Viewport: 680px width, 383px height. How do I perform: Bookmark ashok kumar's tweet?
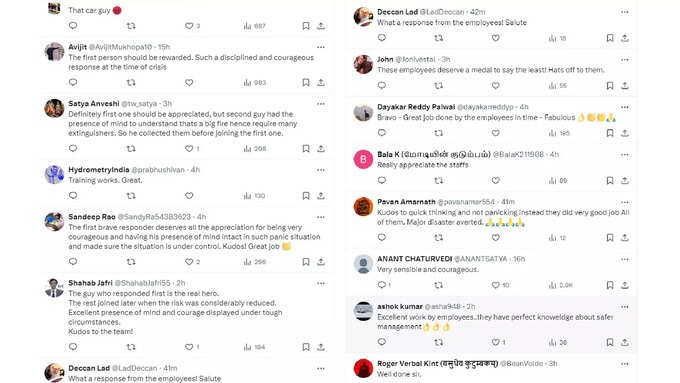pos(610,342)
